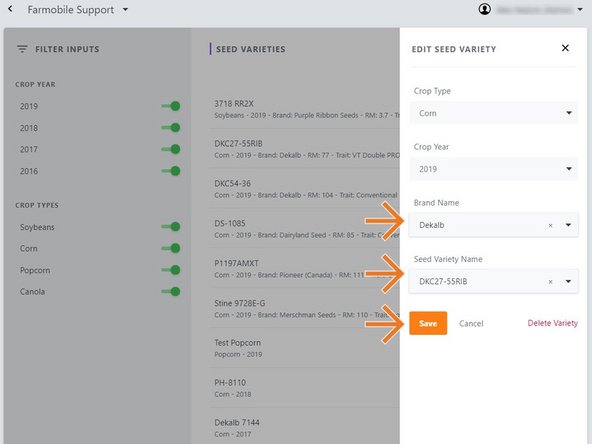Viewport: 592px width, 444px height.
Task: Disable the Popcorn crop type switch
Action: [171, 270]
